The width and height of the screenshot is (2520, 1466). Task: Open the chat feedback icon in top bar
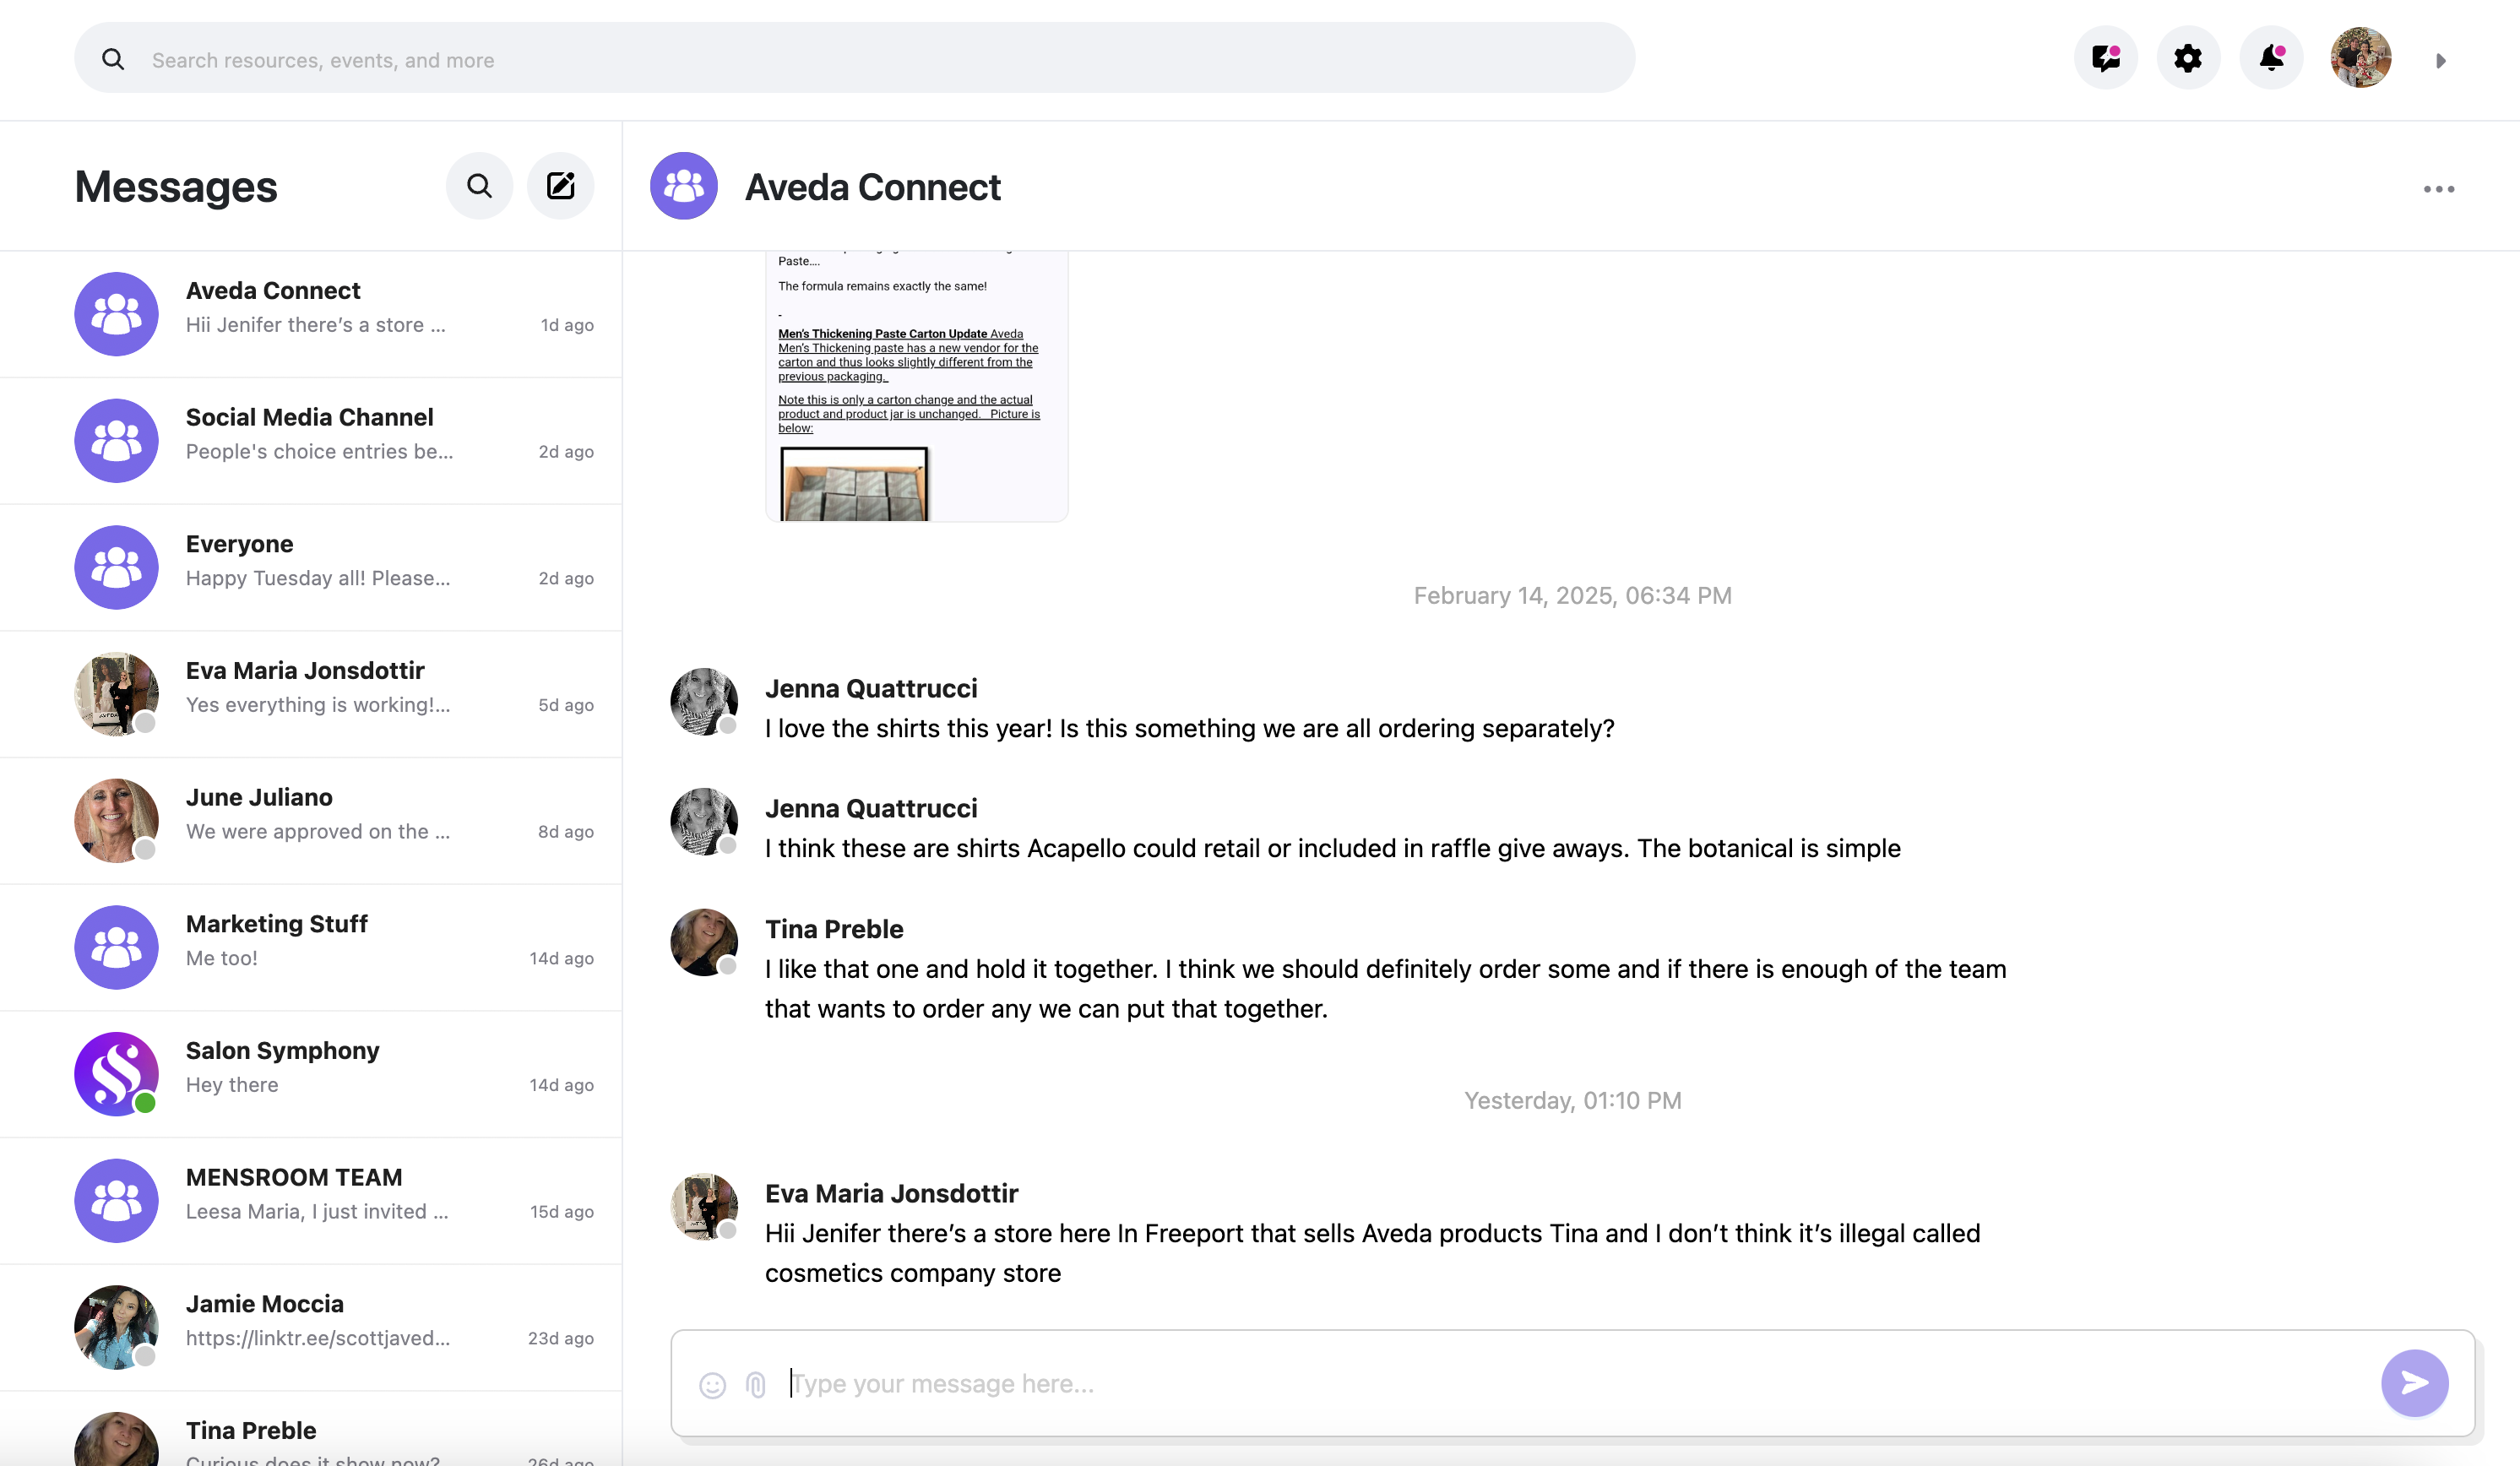pos(2106,58)
